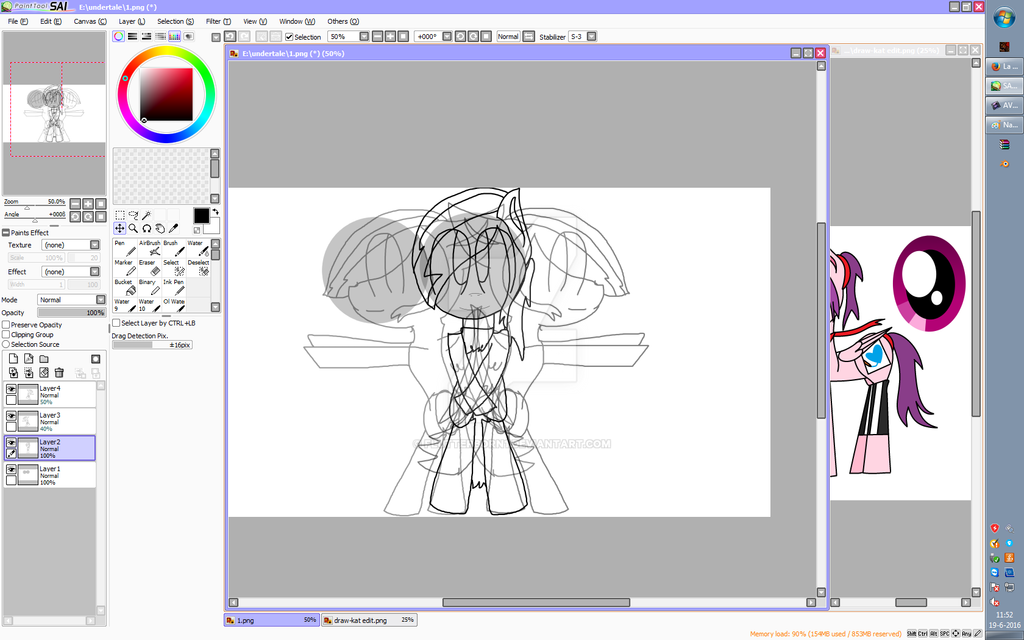Image resolution: width=1024 pixels, height=640 pixels.
Task: Select Layer3 in the layer list
Action: (x=50, y=421)
